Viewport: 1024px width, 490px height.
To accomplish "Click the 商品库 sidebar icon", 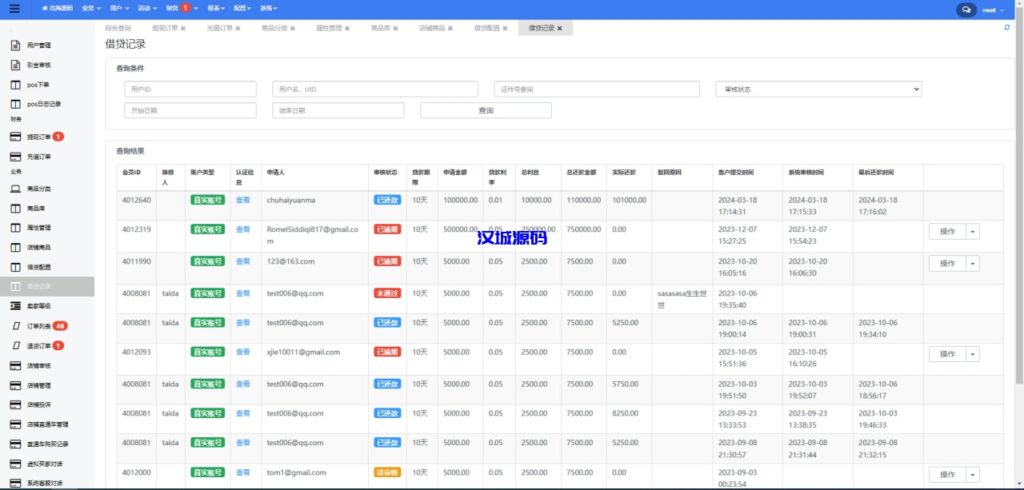I will click(16, 208).
